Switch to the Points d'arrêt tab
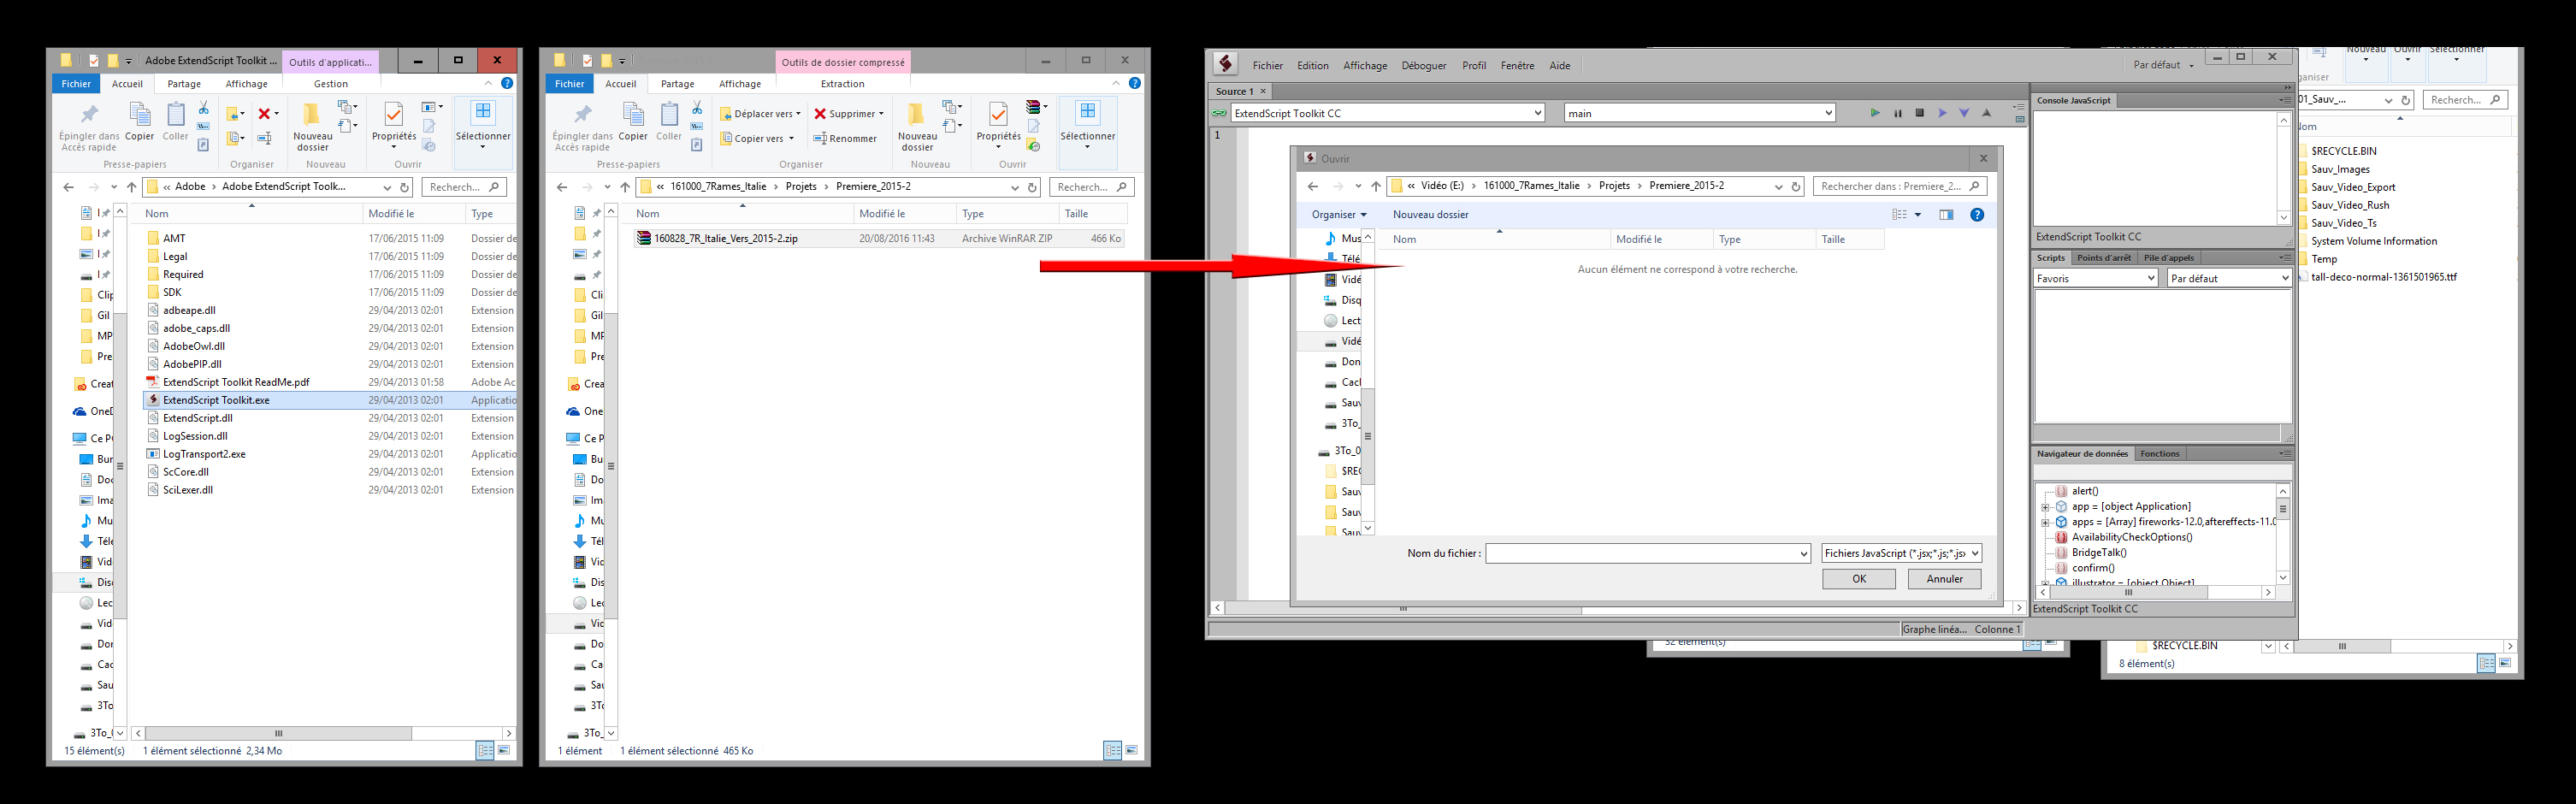Screen dimensions: 2576x804 coord(2103,258)
